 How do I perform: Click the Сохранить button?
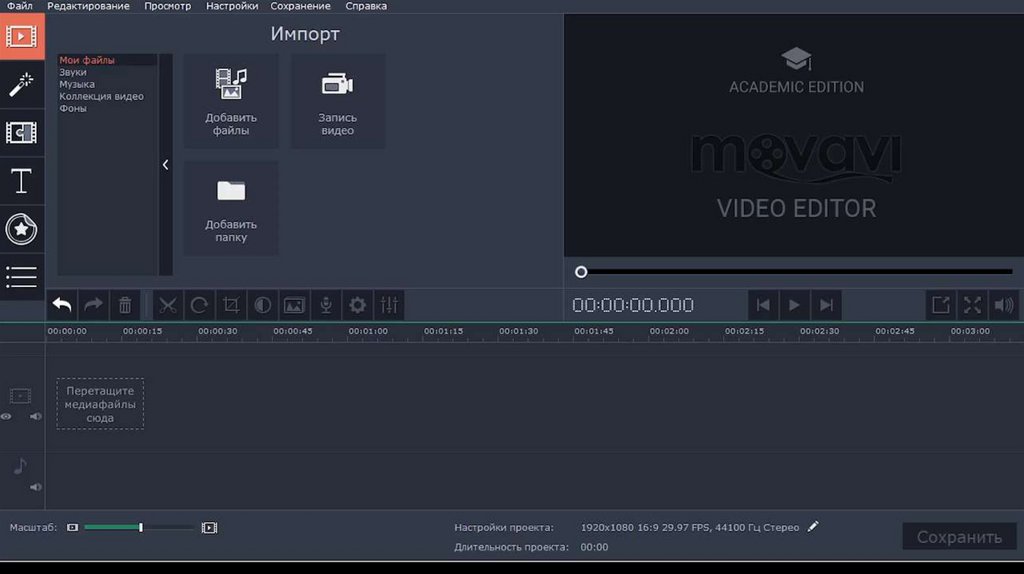[959, 537]
